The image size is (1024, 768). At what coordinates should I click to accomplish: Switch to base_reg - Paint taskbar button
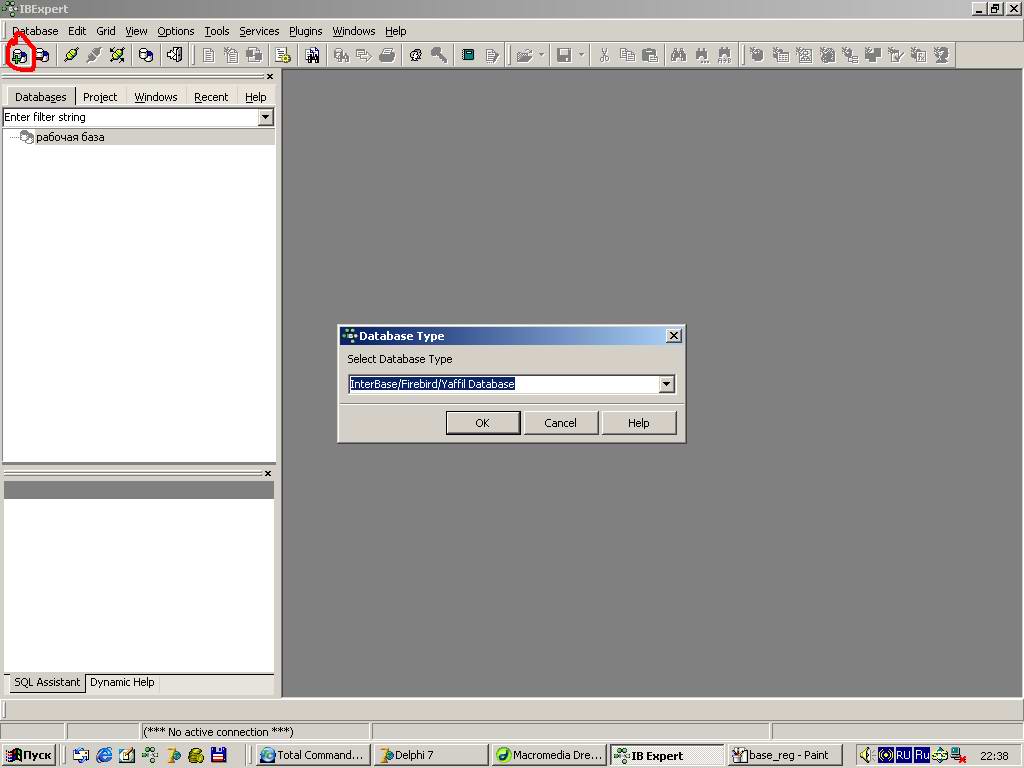tap(785, 755)
